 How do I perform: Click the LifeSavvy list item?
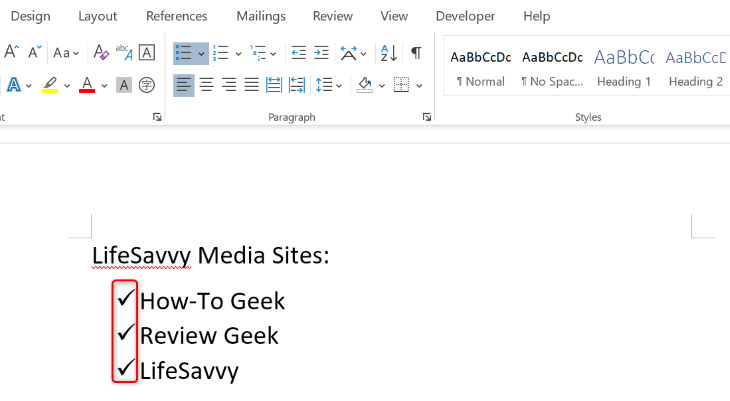click(189, 371)
